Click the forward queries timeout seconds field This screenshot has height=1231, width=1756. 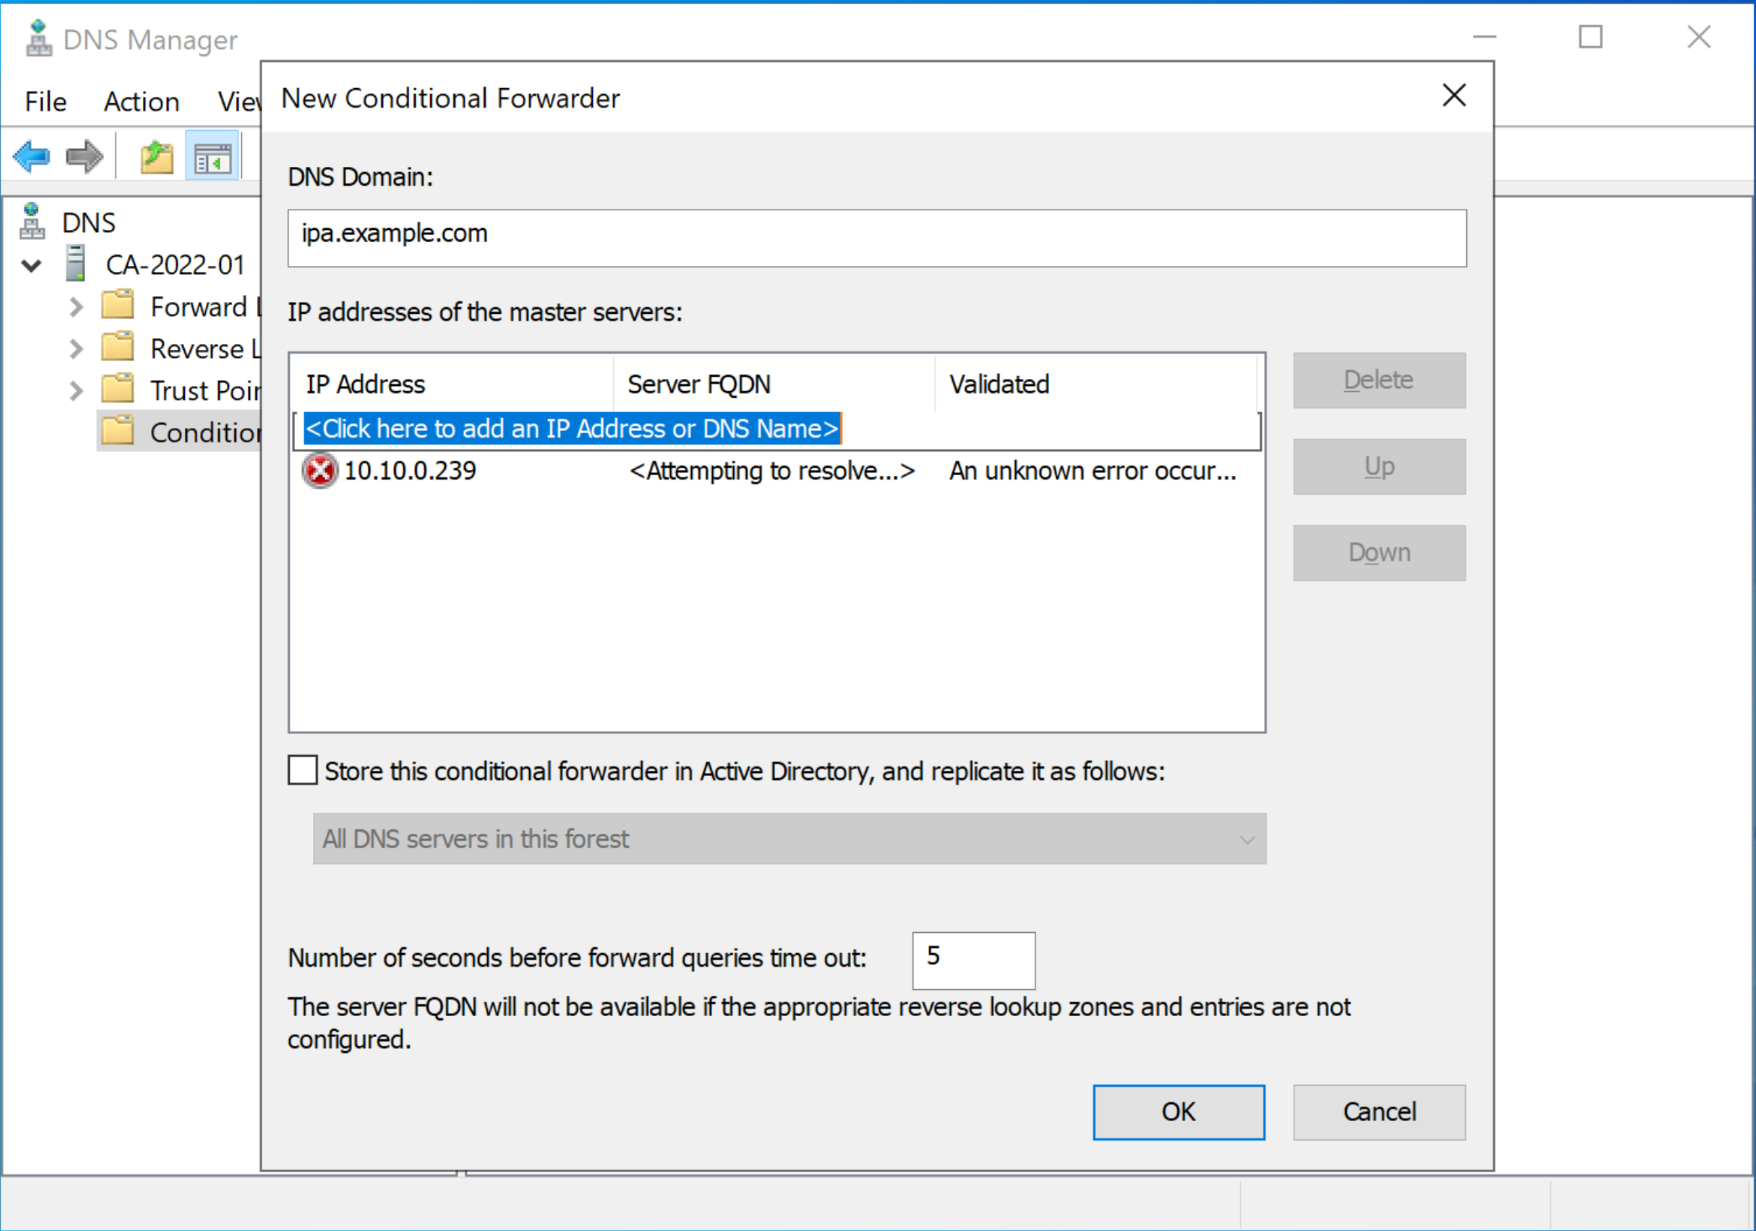[973, 959]
